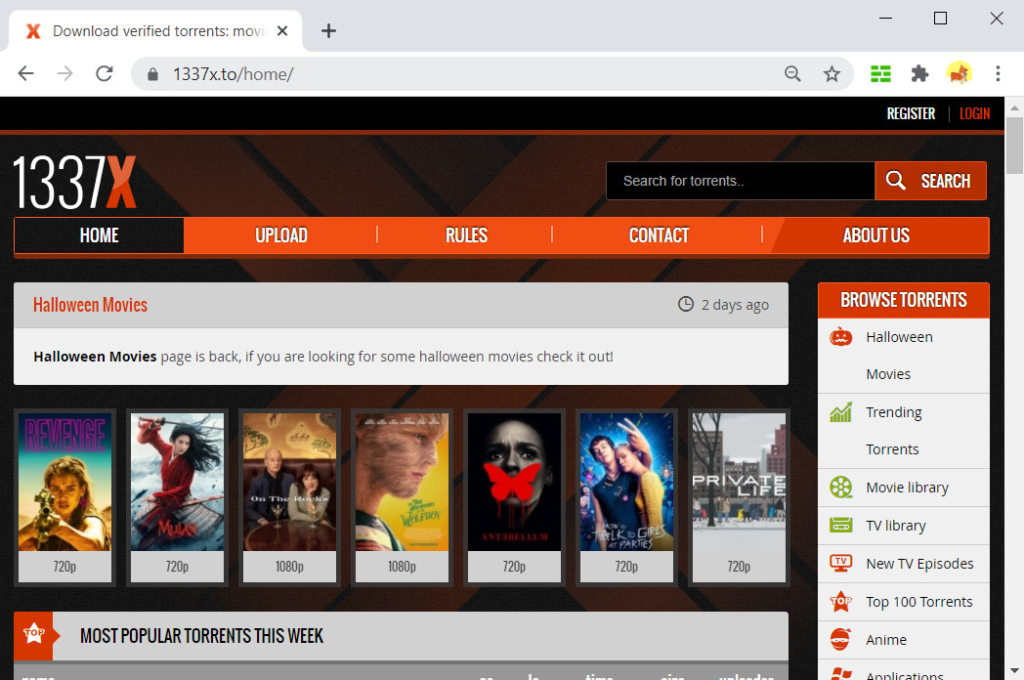
Task: Maximize the Chrome window
Action: pyautogui.click(x=940, y=18)
